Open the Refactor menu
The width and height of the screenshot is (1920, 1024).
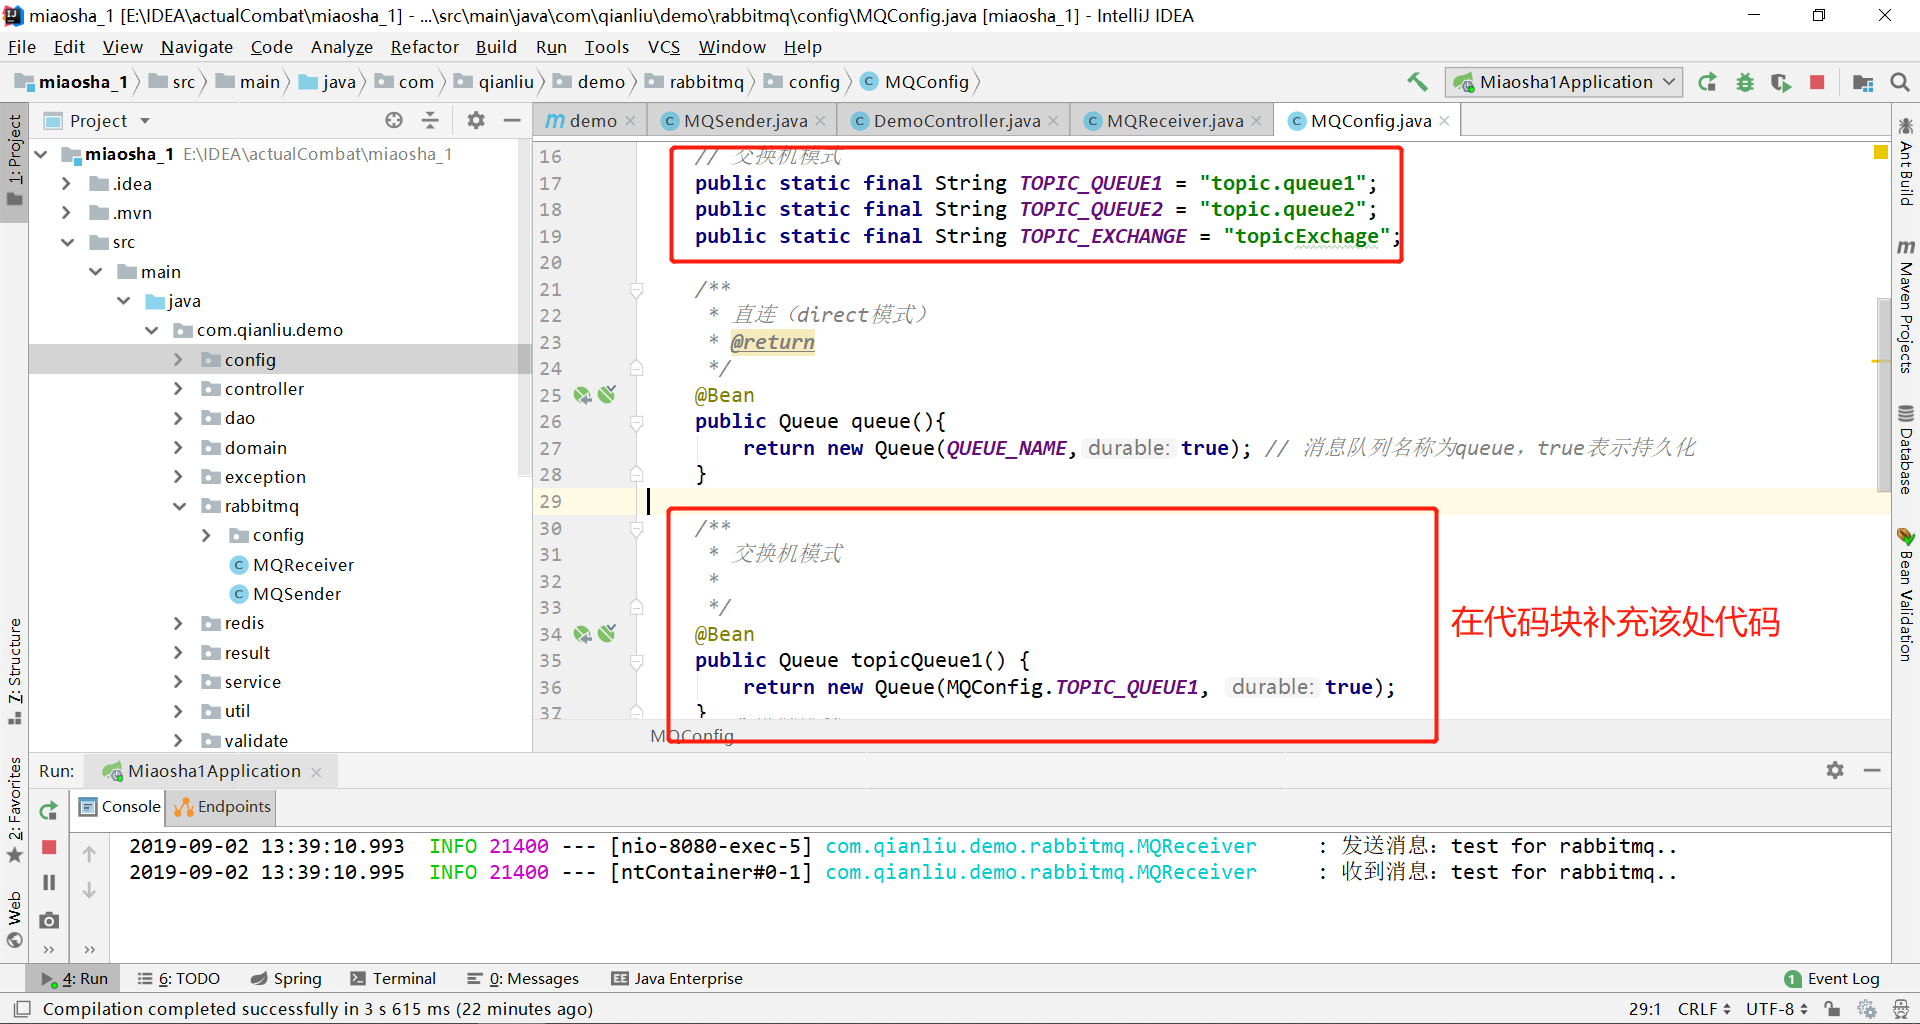tap(424, 47)
